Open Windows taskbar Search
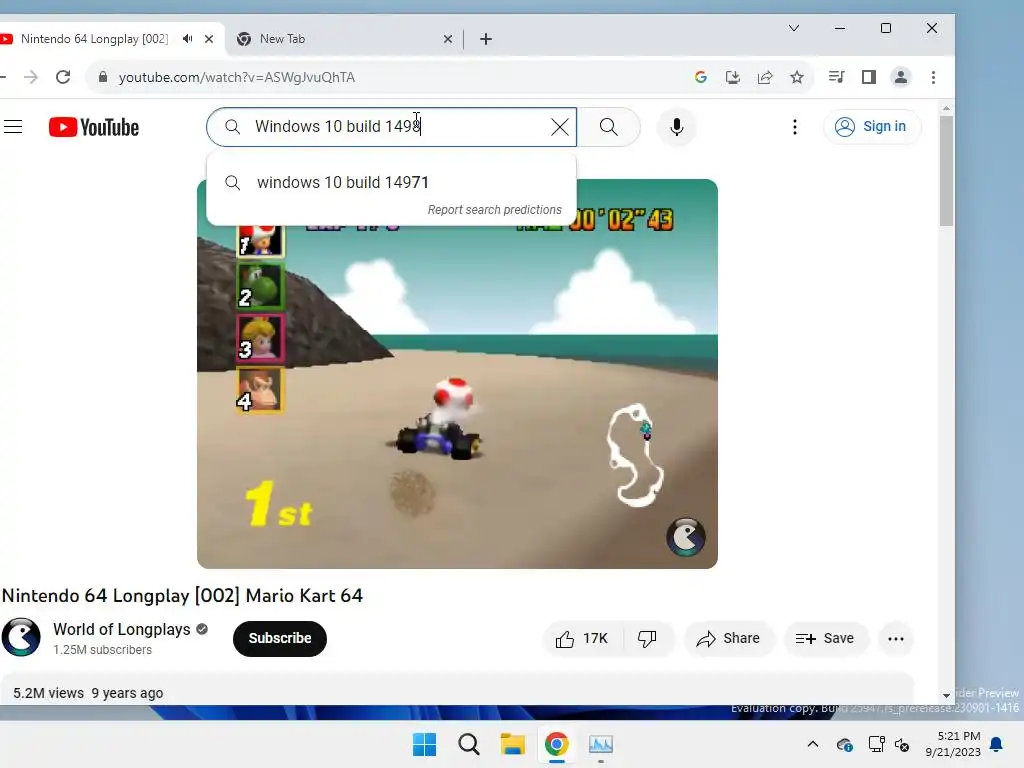This screenshot has width=1024, height=768. (469, 744)
